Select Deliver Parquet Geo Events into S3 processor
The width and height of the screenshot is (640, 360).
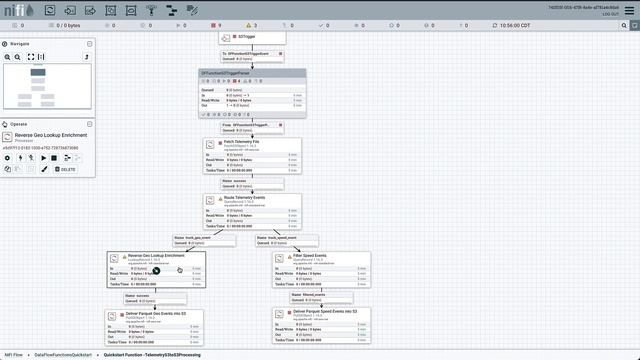click(x=154, y=328)
